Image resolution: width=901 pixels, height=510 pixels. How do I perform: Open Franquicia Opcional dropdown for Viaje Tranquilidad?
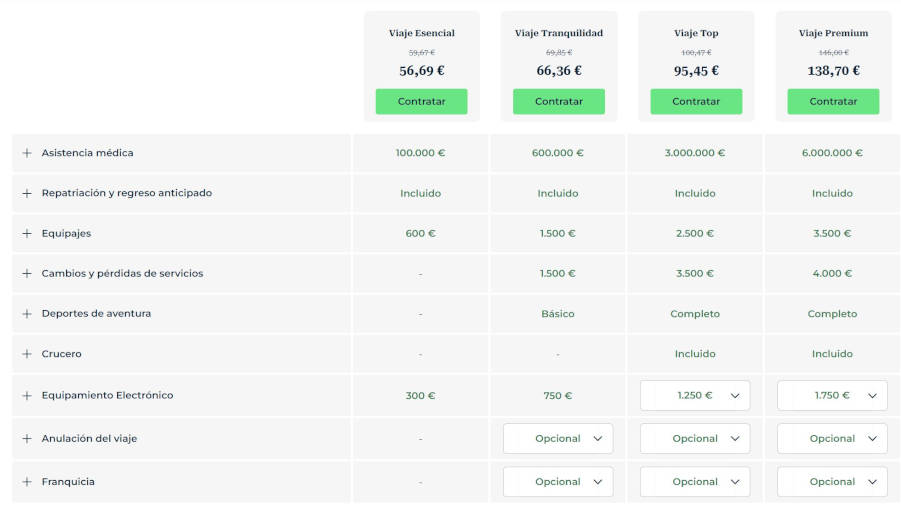[557, 481]
